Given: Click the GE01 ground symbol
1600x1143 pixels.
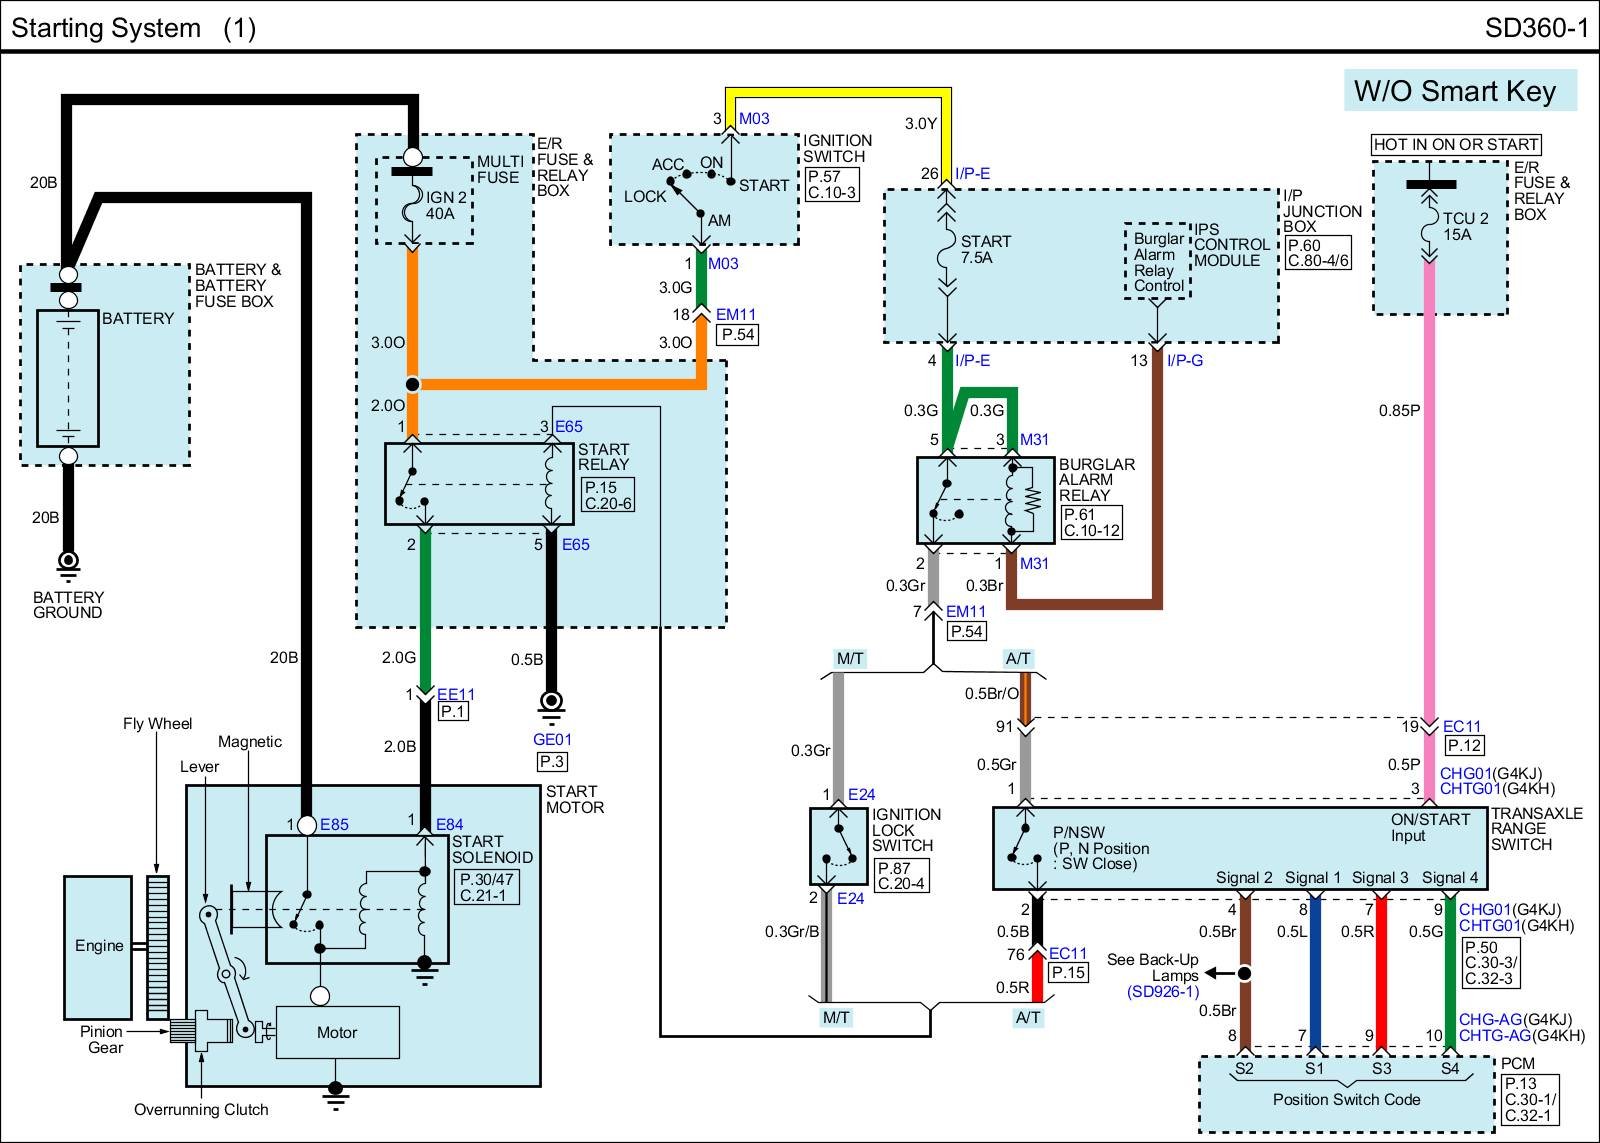Looking at the screenshot, I should (550, 705).
